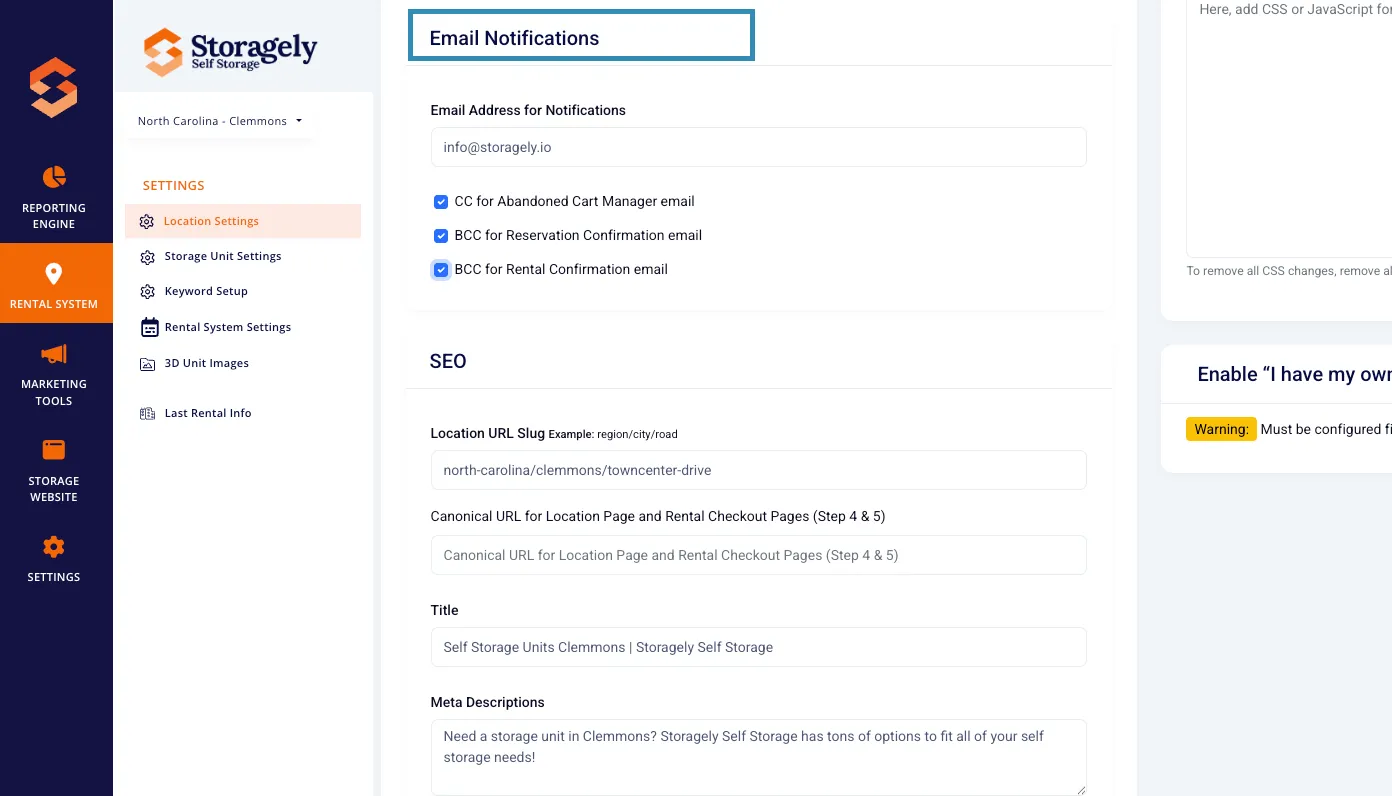The image size is (1392, 796).
Task: Click the image icon beside 3D Unit Images
Action: (x=148, y=364)
